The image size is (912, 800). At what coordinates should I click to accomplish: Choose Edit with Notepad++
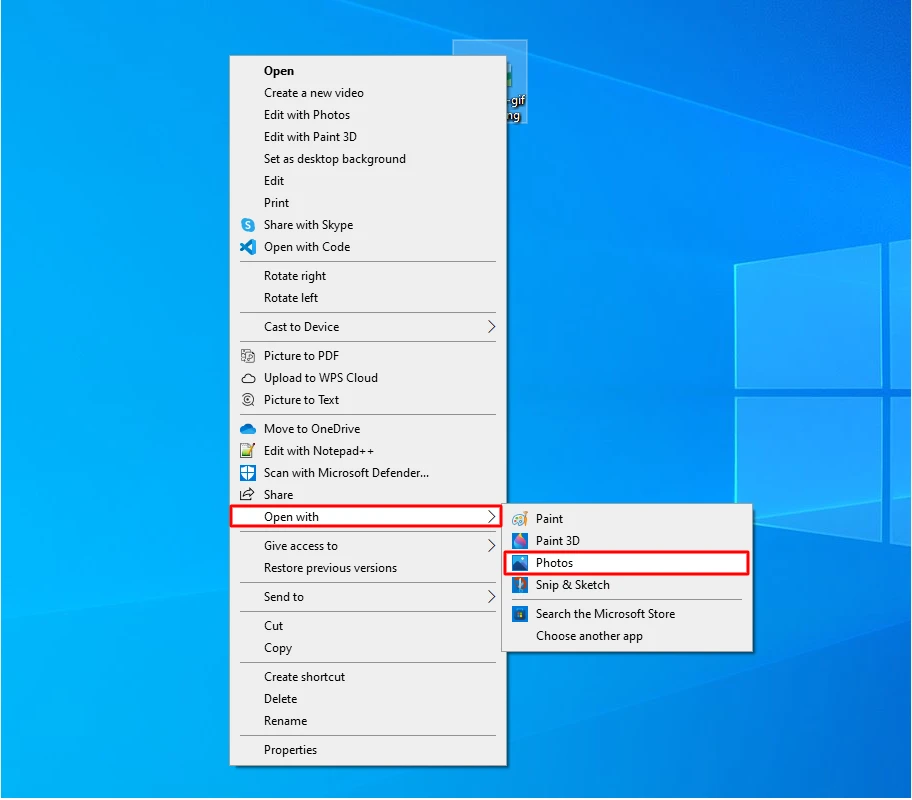coord(368,451)
